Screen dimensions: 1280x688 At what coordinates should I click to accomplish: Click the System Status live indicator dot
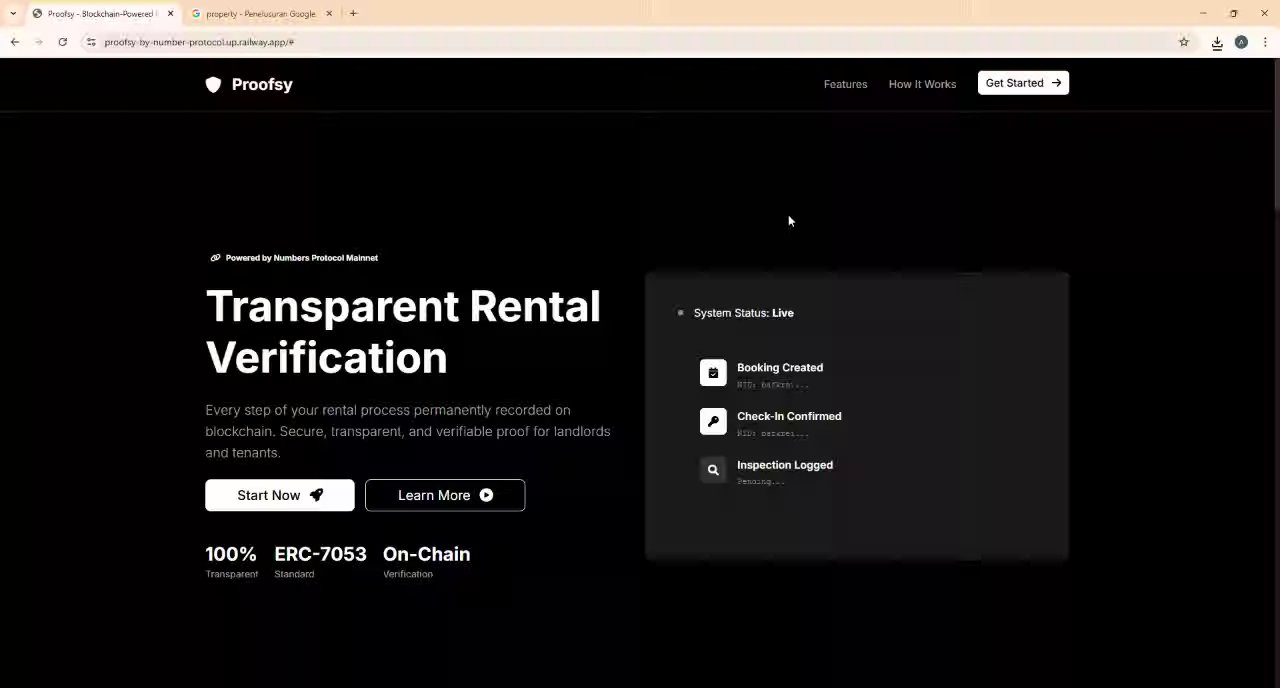click(681, 313)
